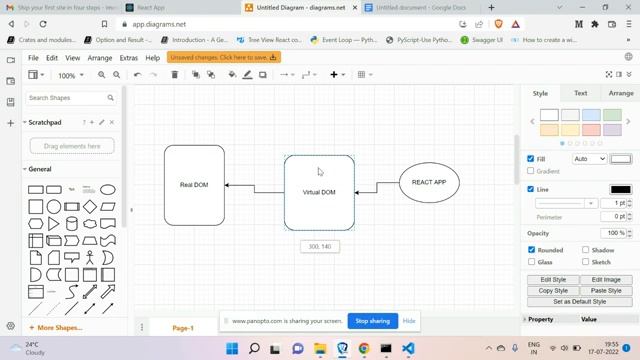640x360 pixels.
Task: Delete selected shape with trash icon
Action: click(175, 75)
